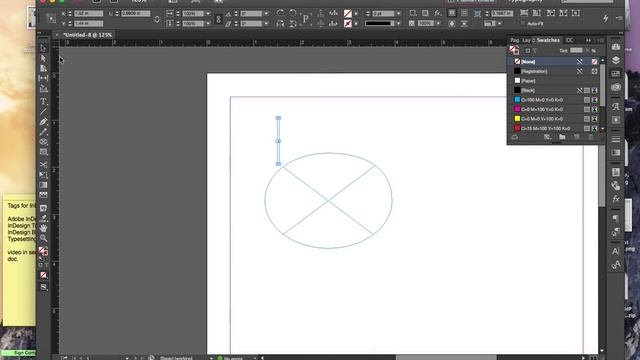Open the Stroke panel icon in dock
Image resolution: width=640 pixels, height=360 pixels.
point(616,139)
